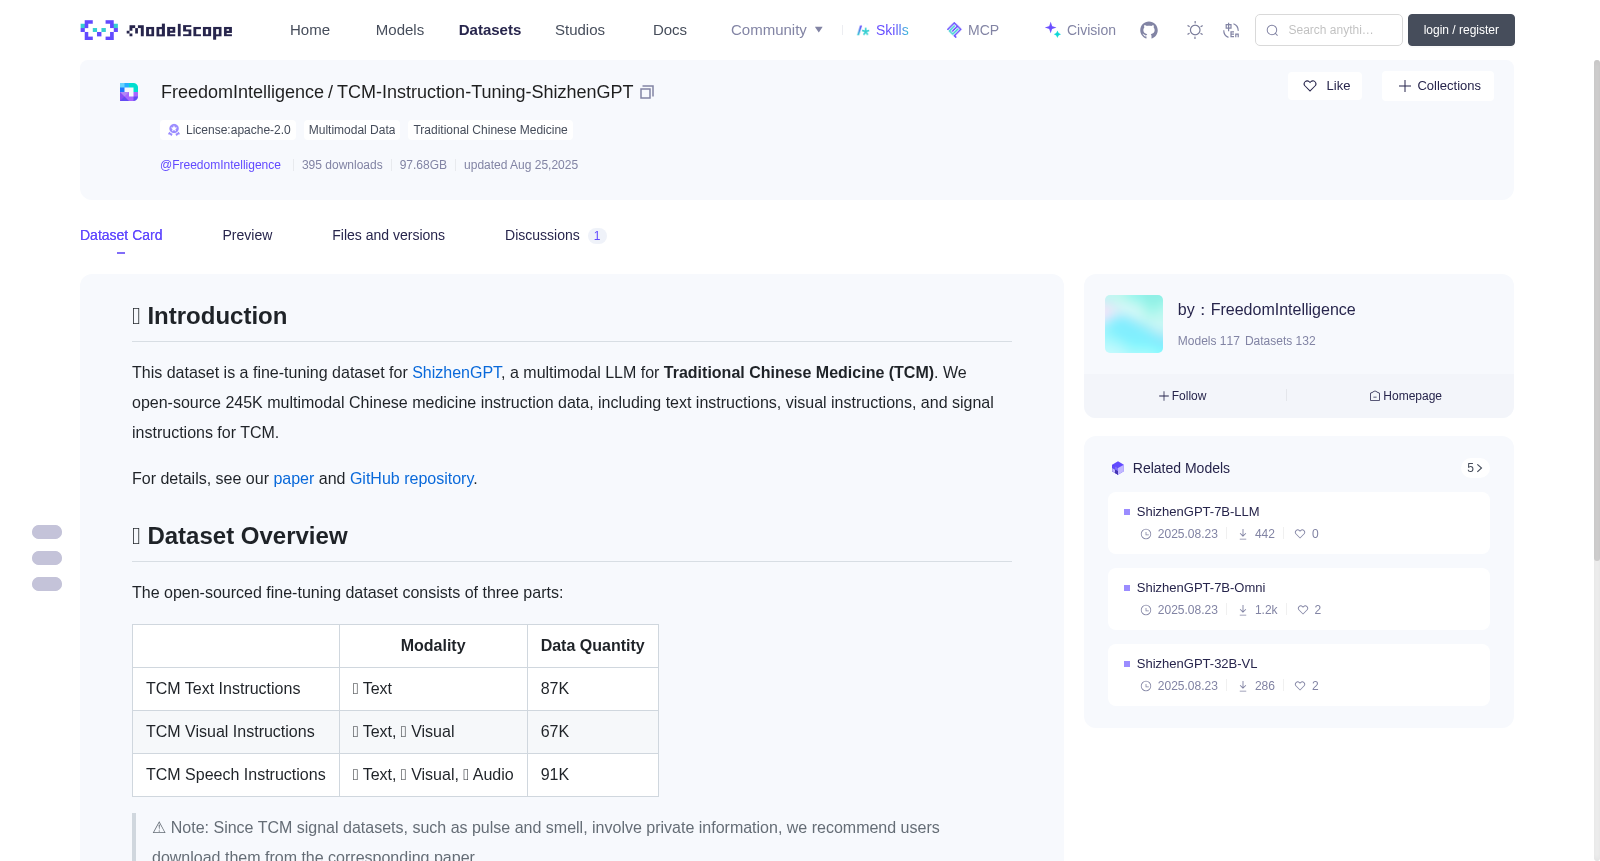
Task: Expand the Community dropdown menu
Action: tap(777, 30)
